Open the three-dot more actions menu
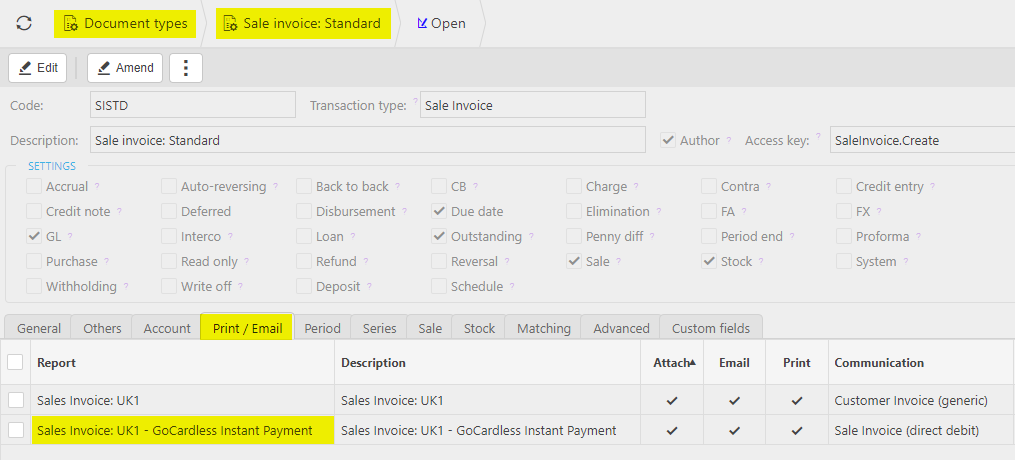1015x460 pixels. (x=186, y=68)
